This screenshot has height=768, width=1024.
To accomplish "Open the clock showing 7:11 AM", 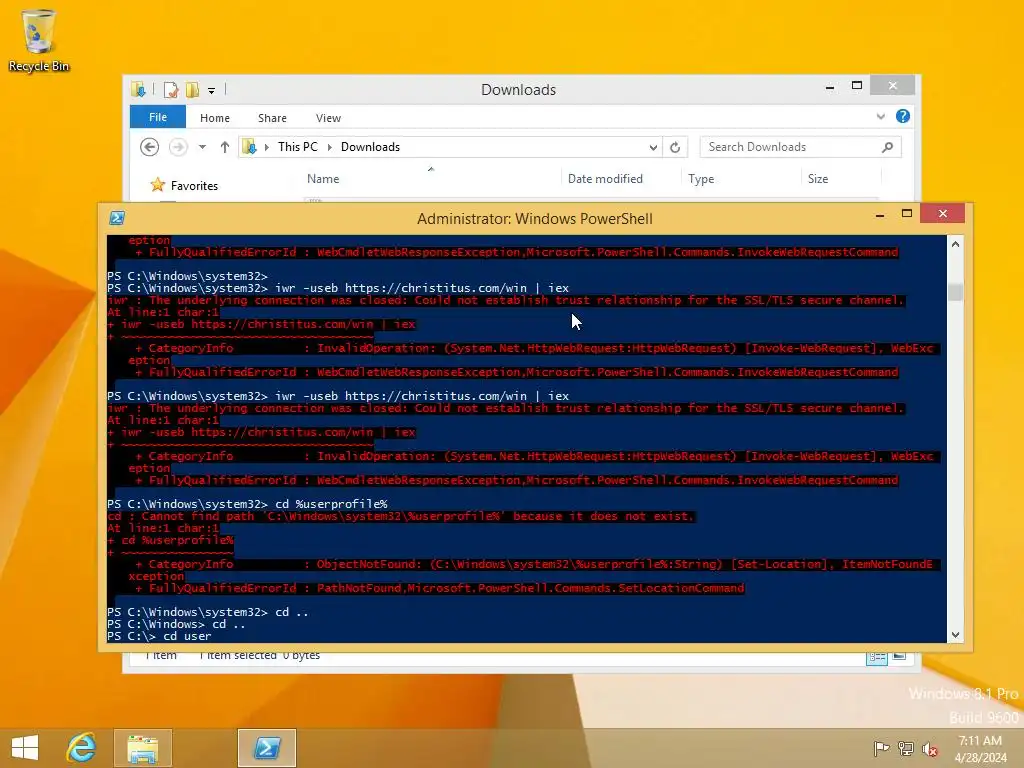I will 980,749.
